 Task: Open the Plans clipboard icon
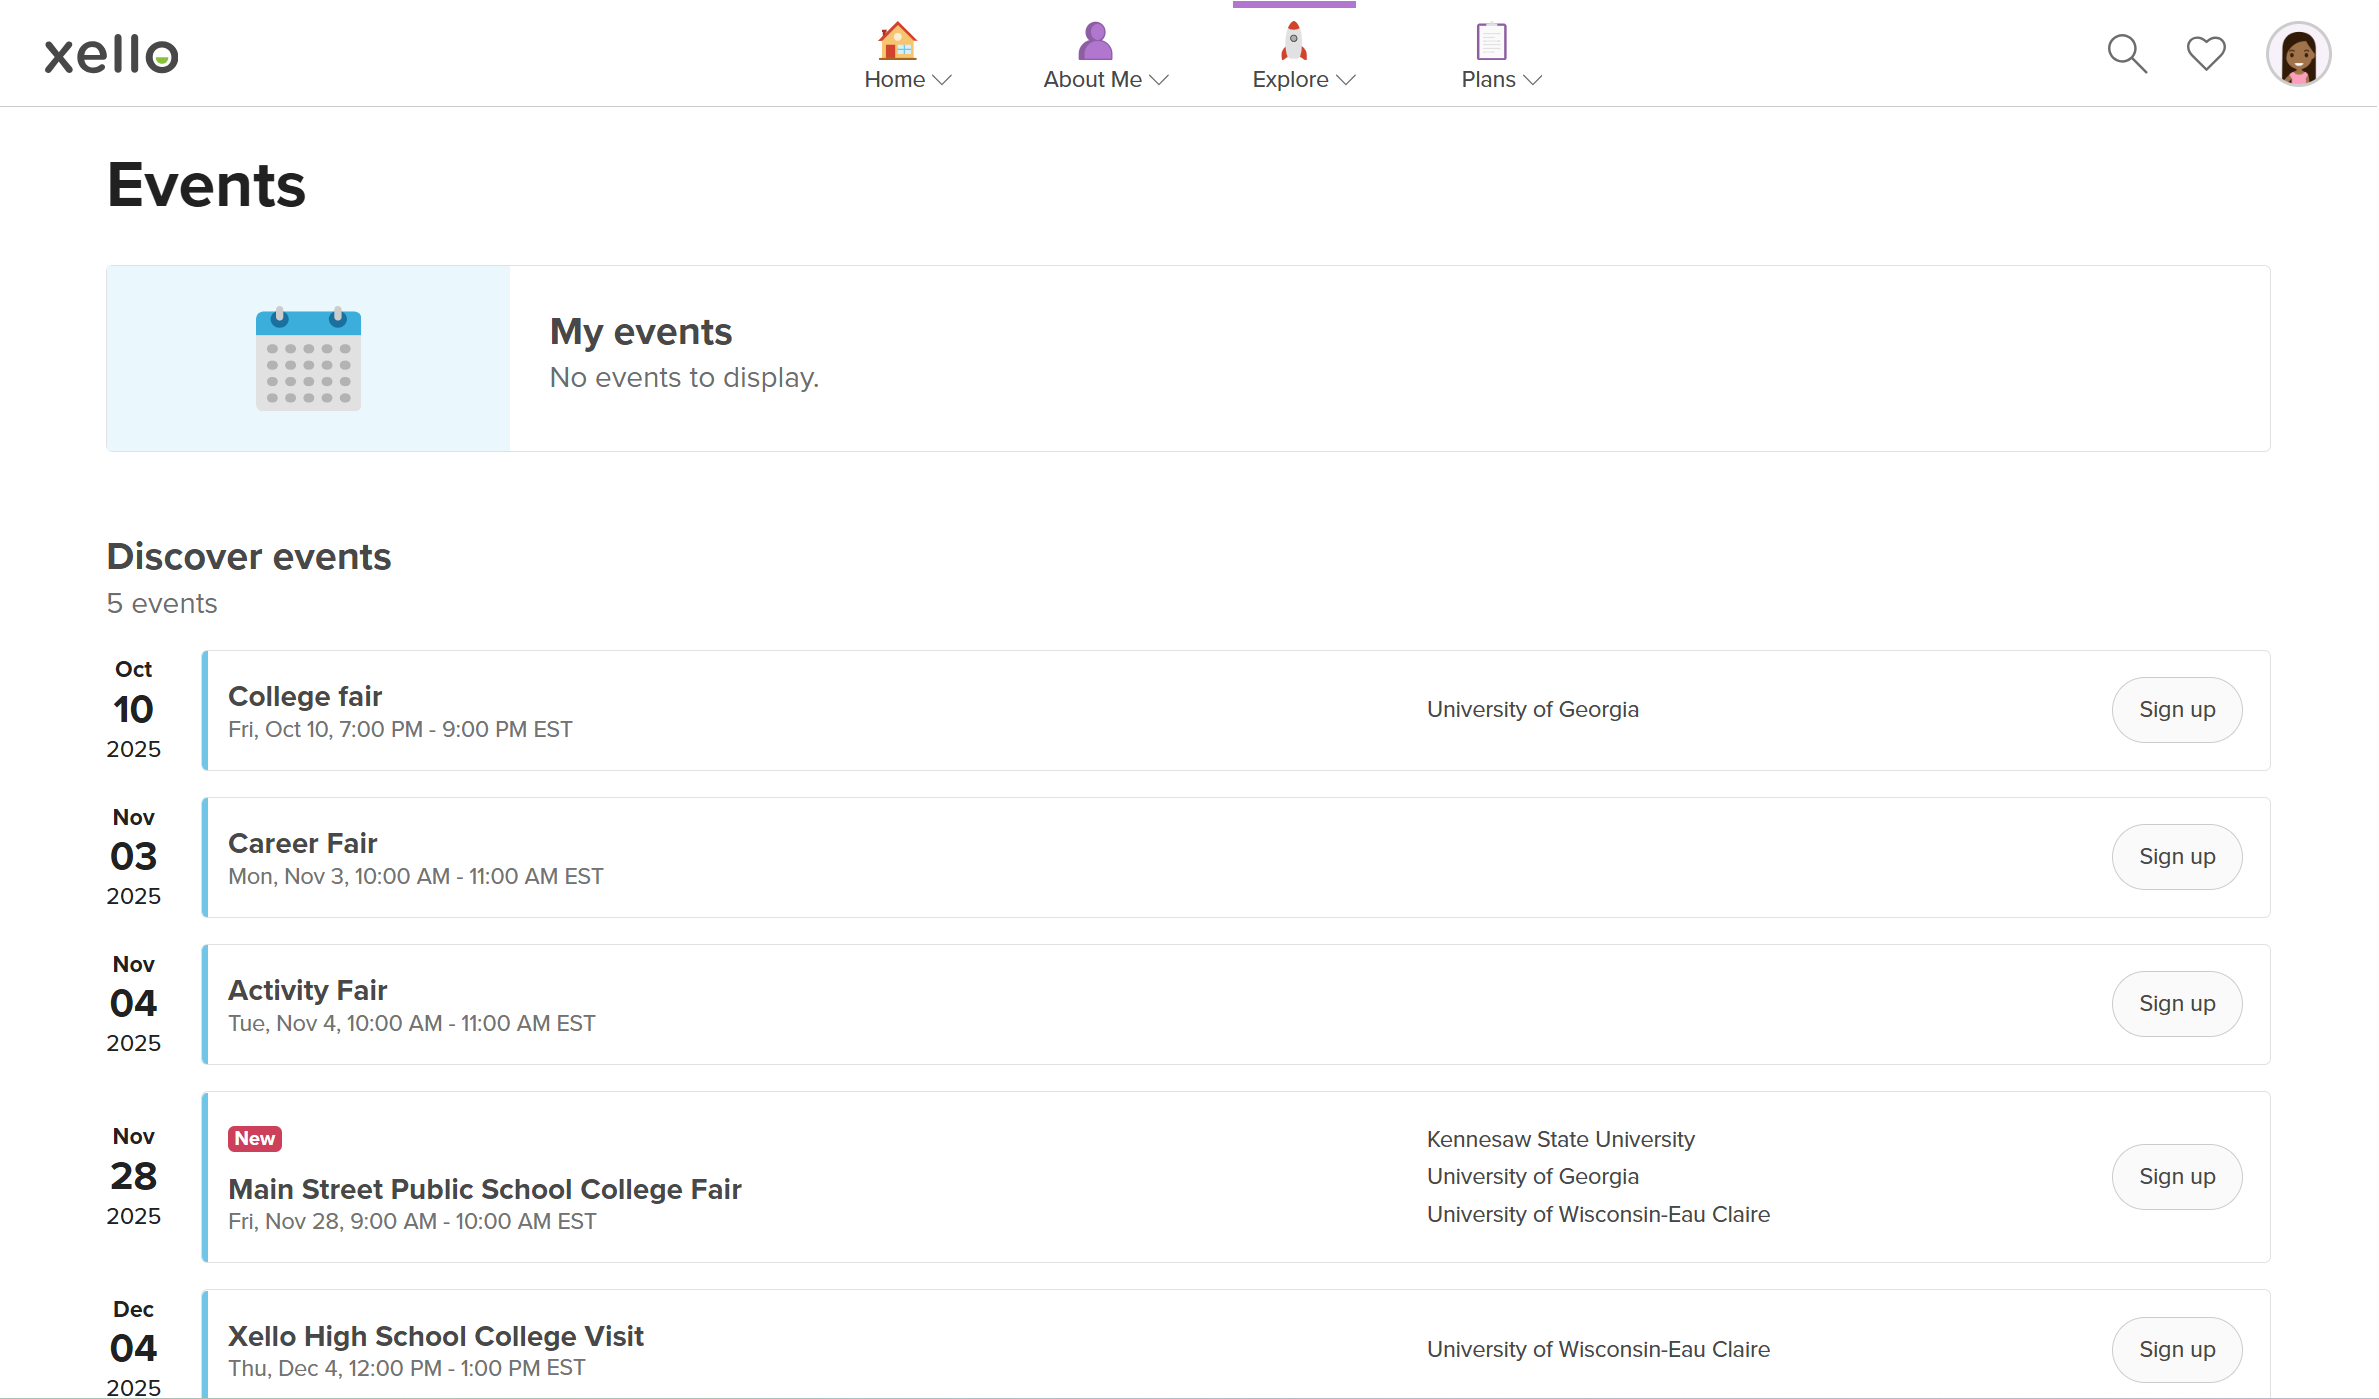click(x=1489, y=41)
